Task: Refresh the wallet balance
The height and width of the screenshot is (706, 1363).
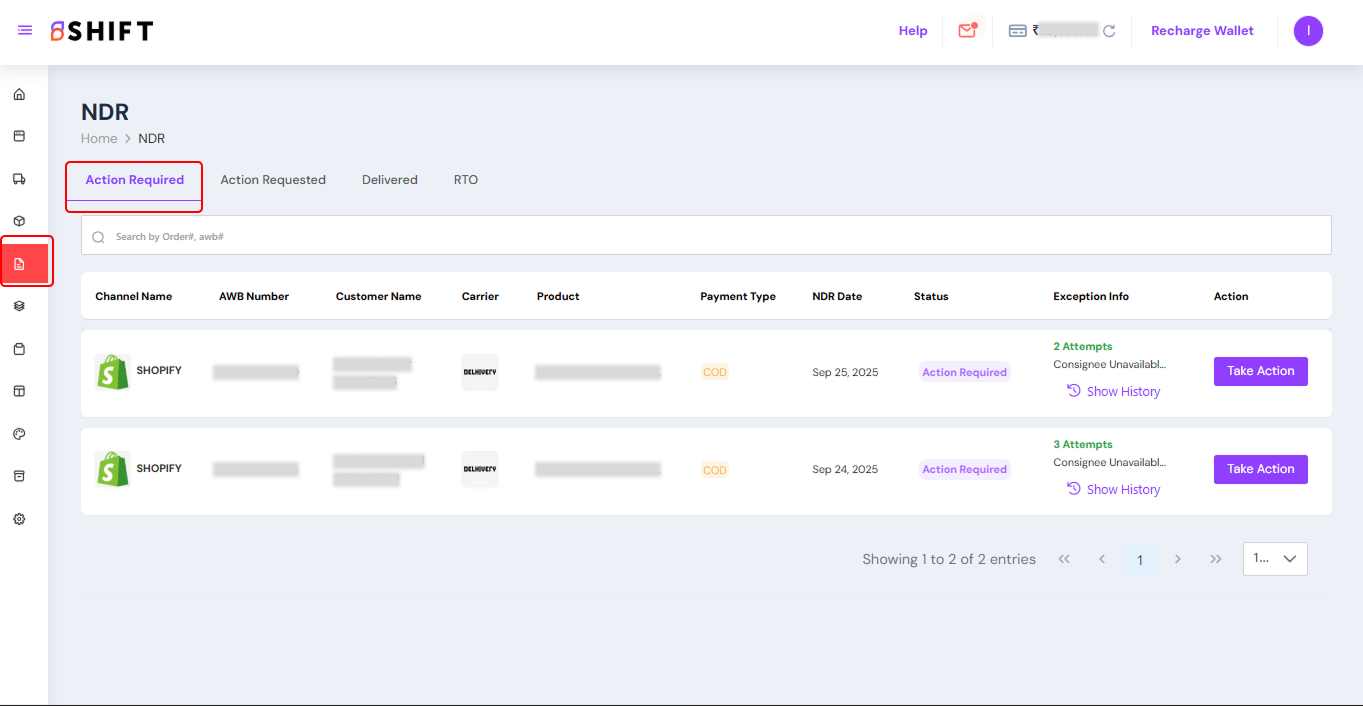Action: tap(1109, 31)
